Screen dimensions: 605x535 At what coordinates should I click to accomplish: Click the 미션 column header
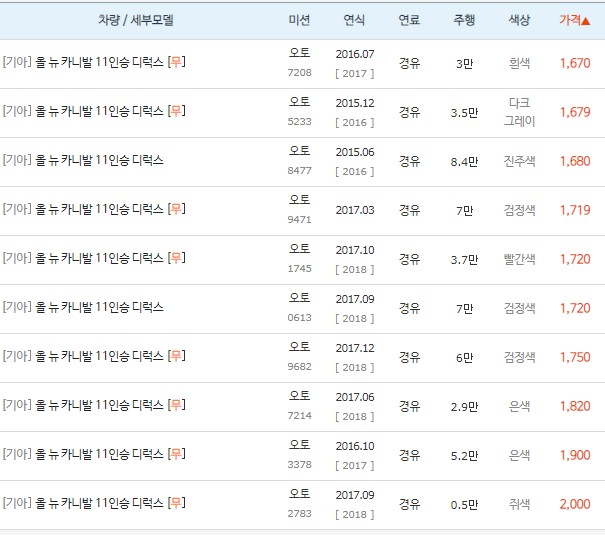(x=299, y=20)
